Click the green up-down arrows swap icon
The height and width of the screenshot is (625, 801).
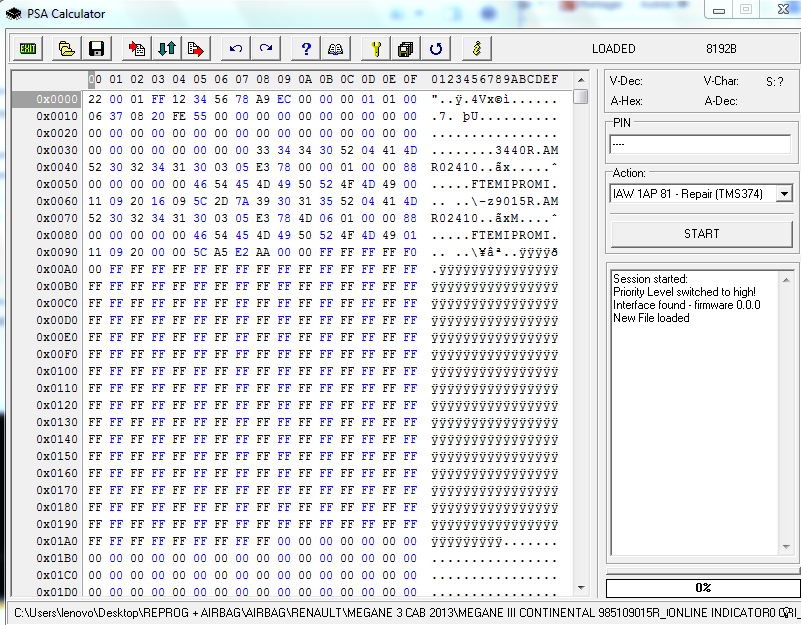(167, 49)
